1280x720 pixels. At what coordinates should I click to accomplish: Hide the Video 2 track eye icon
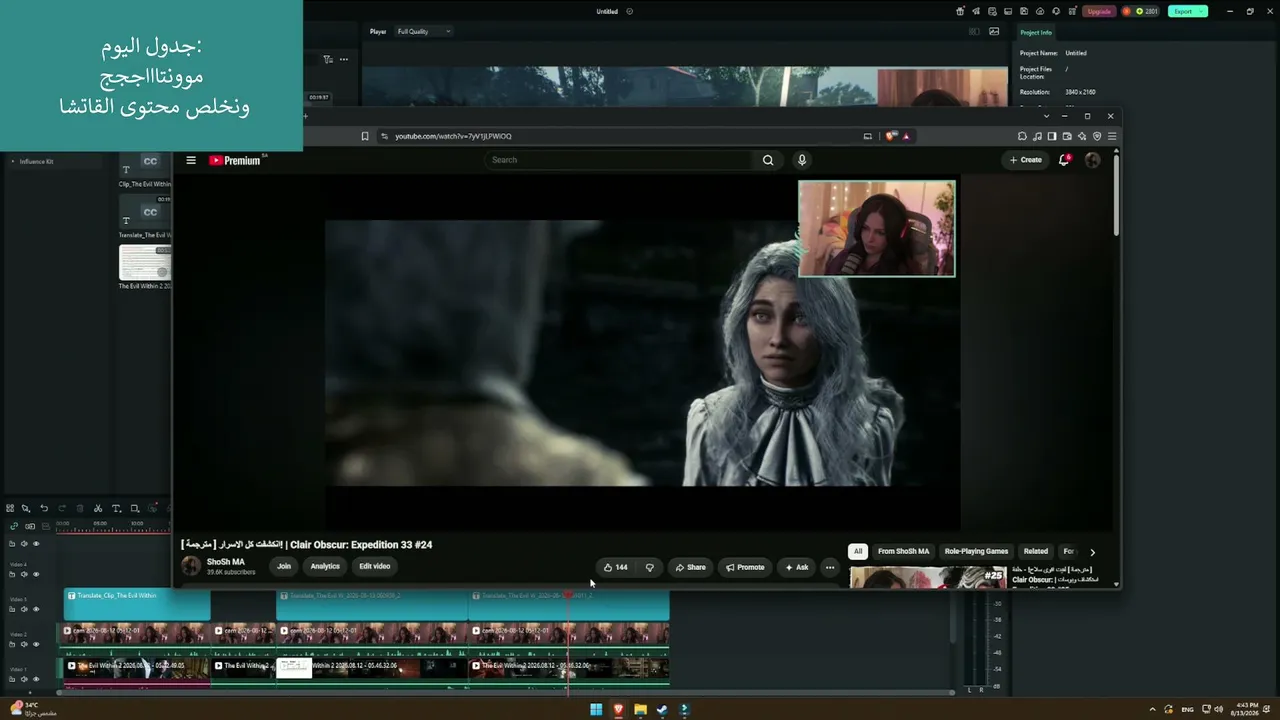pyautogui.click(x=36, y=644)
